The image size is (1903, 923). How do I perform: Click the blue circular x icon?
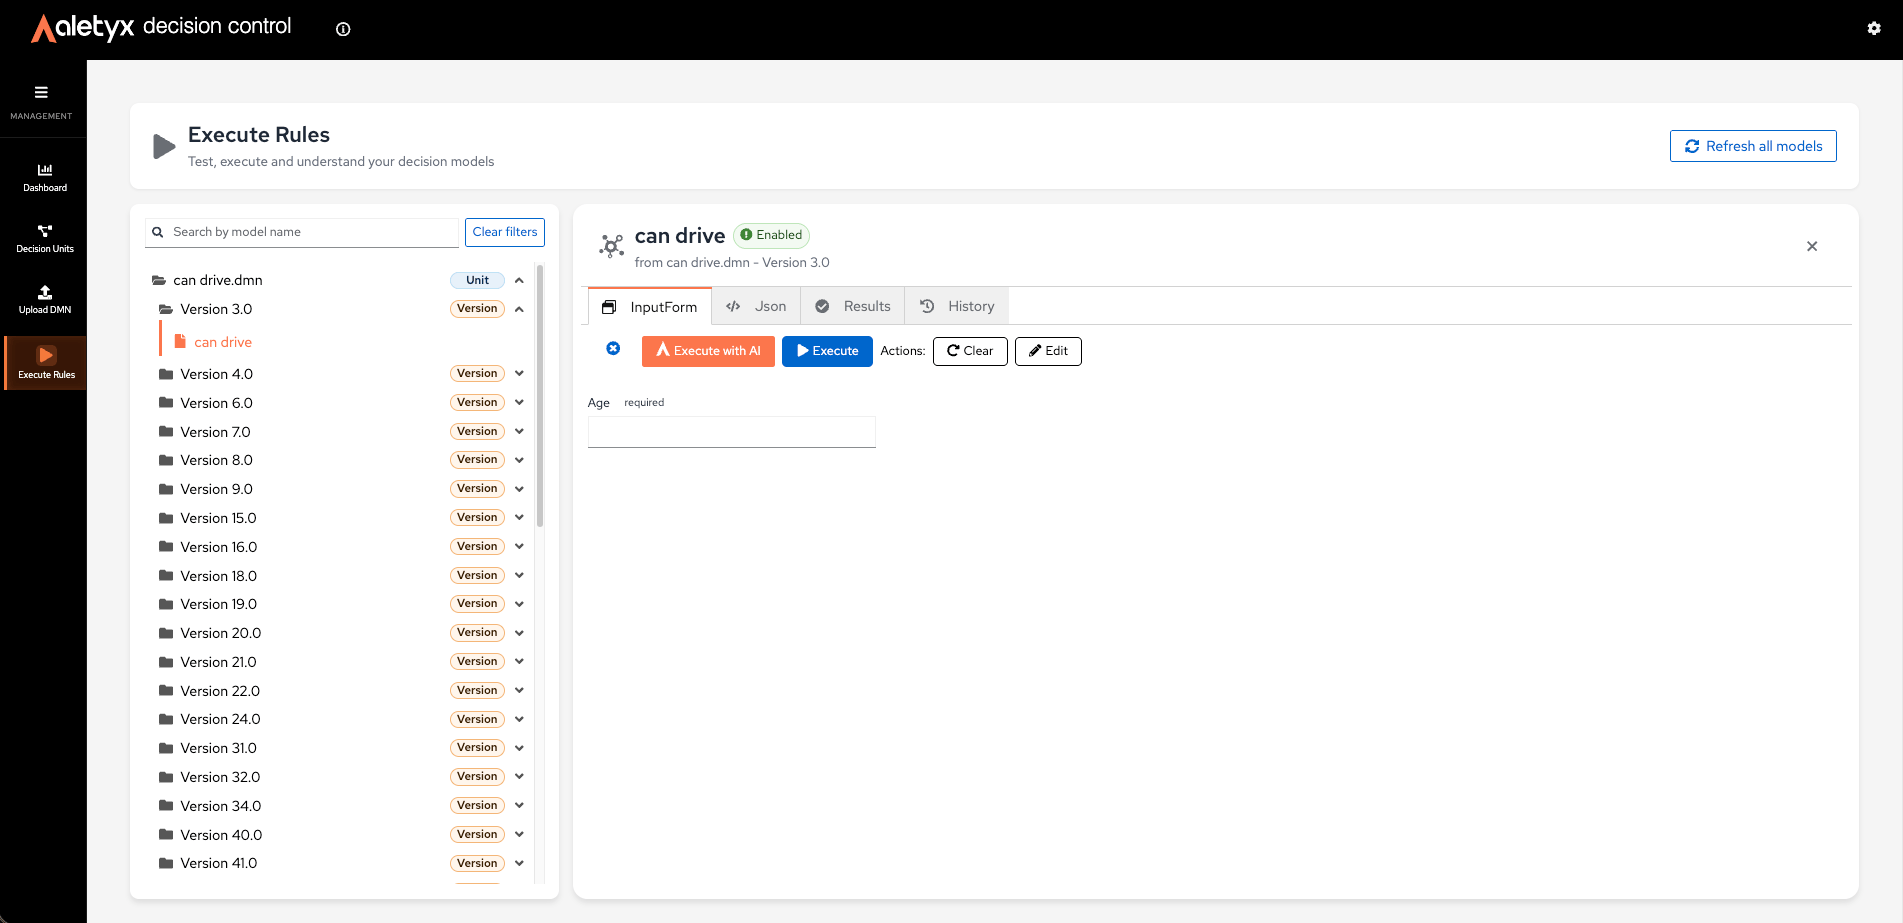[x=613, y=349]
